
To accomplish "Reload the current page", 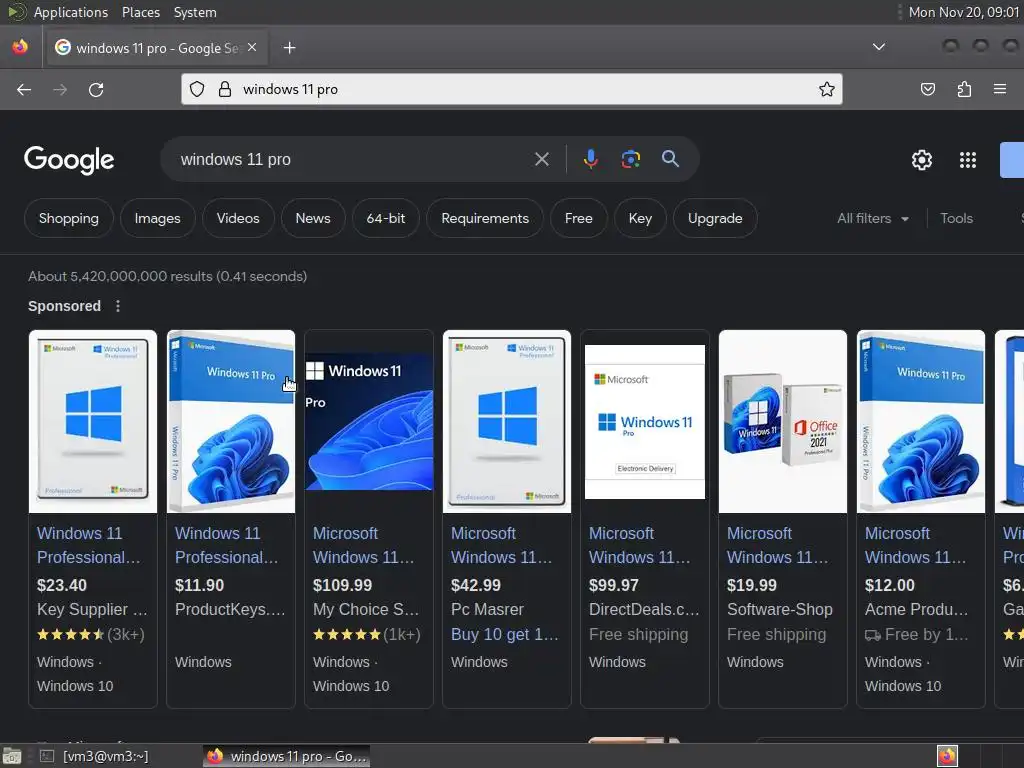I will pos(96,89).
